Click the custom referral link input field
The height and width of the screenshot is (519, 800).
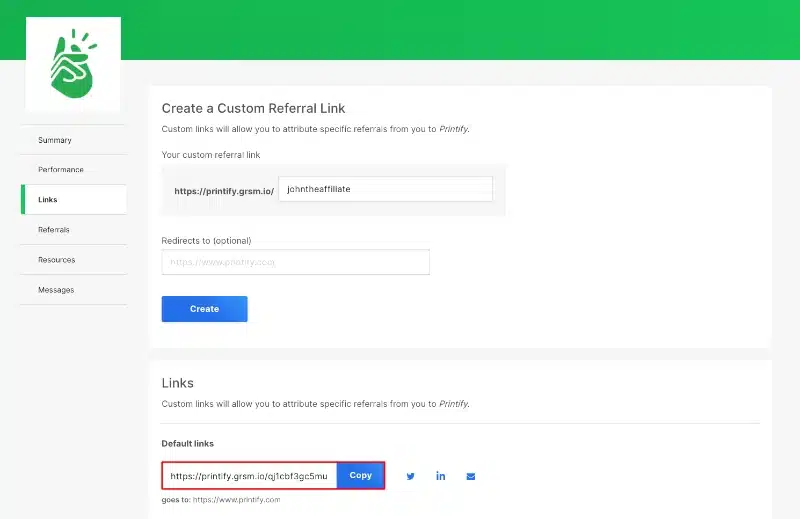(x=386, y=189)
